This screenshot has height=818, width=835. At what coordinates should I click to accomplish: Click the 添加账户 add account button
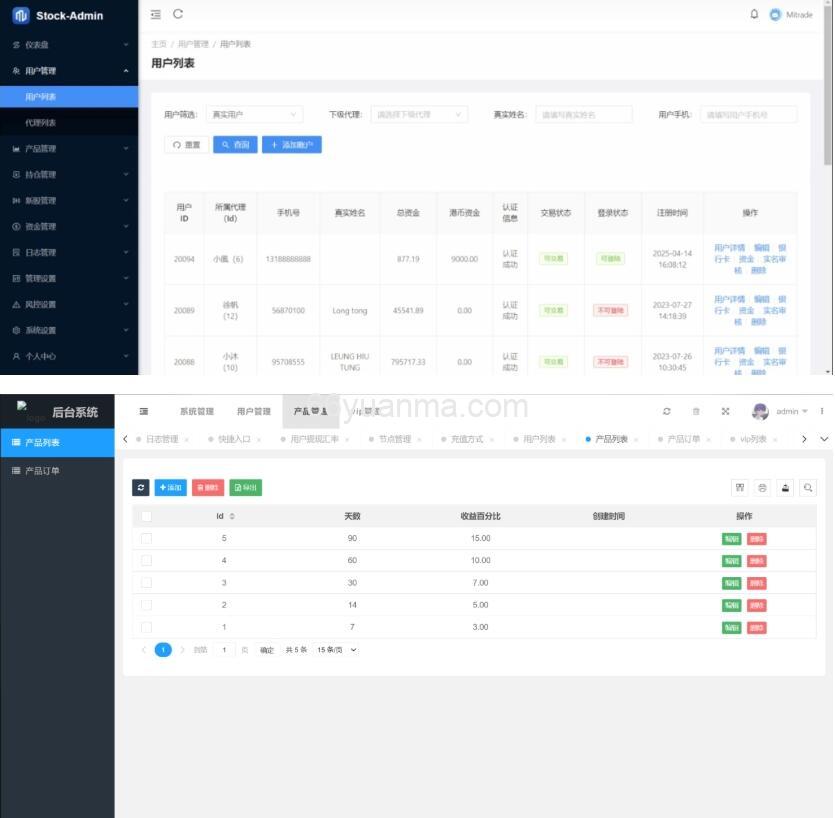[291, 145]
